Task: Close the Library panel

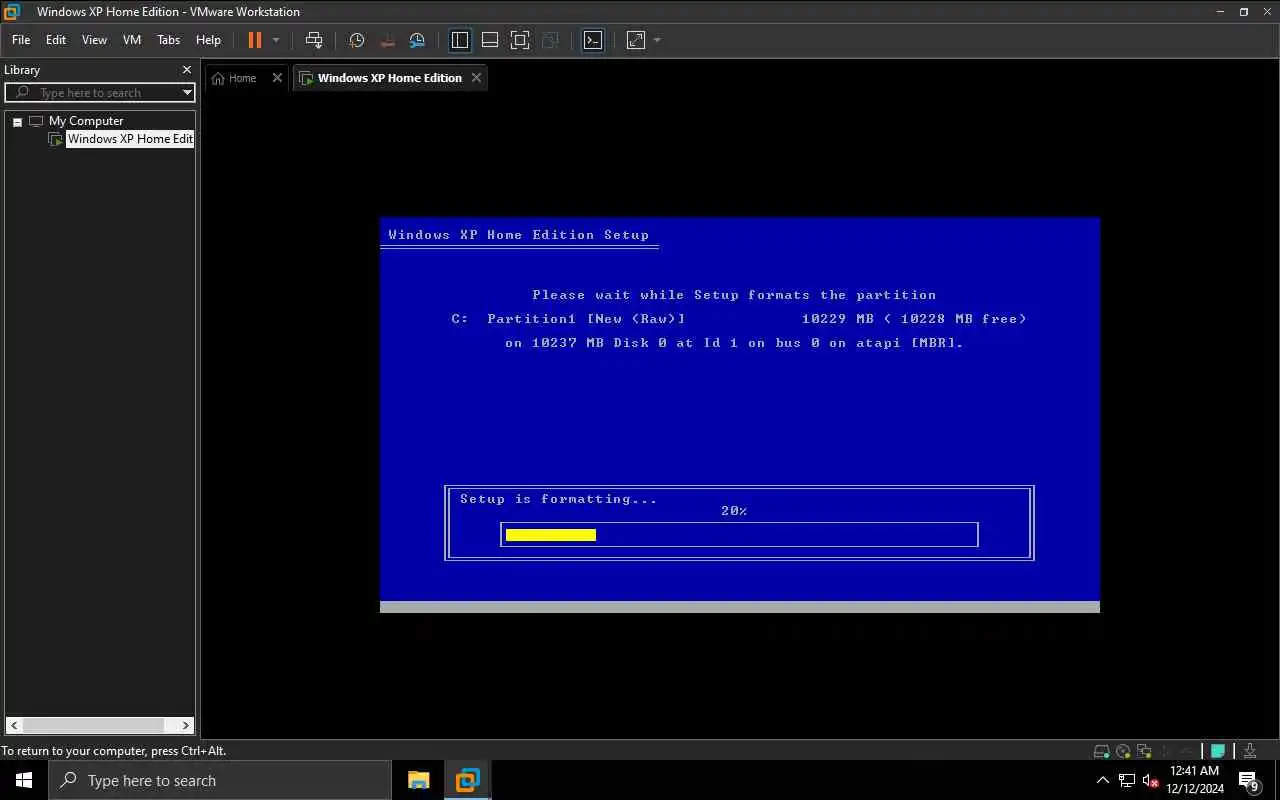Action: tap(187, 70)
